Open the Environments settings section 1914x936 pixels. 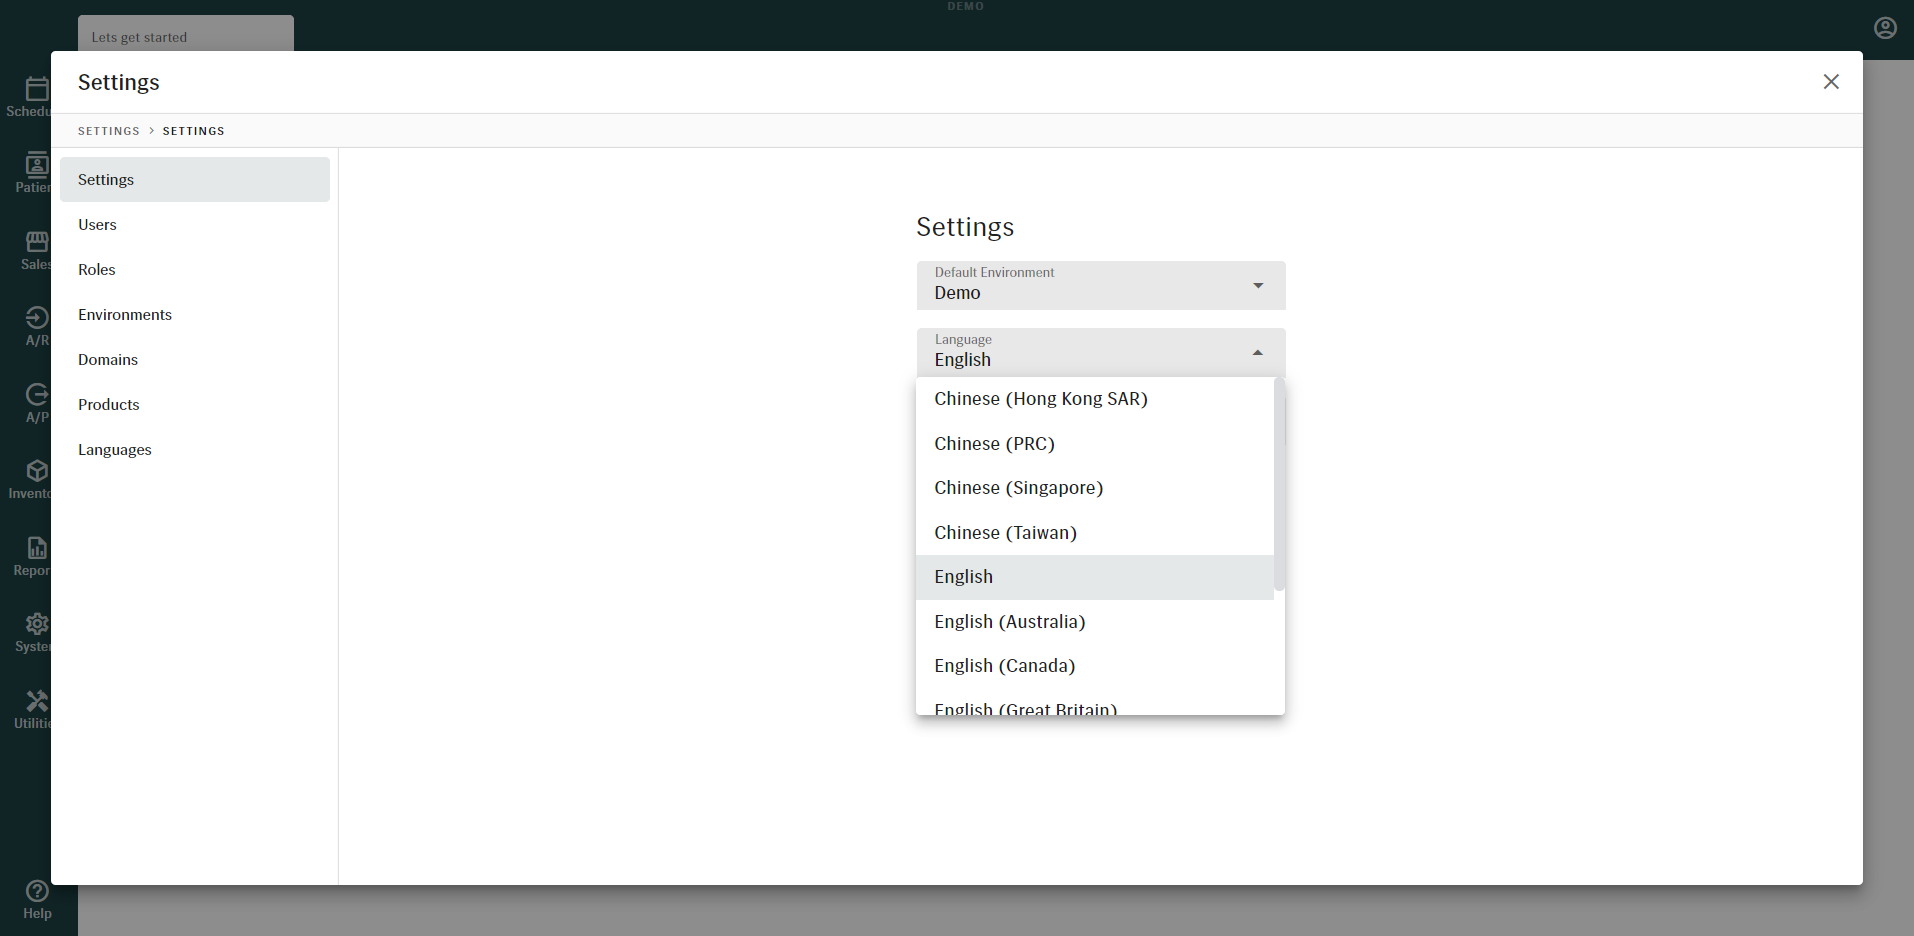125,315
